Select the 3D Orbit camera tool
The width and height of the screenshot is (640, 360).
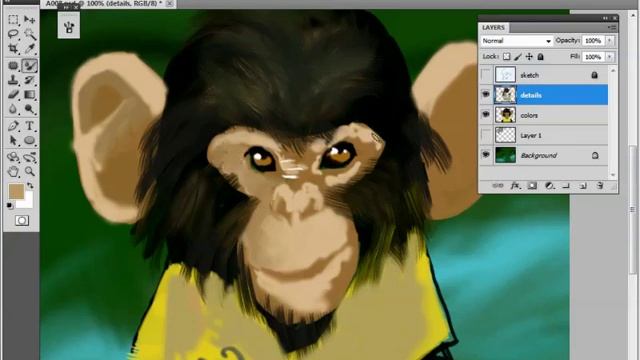point(29,157)
